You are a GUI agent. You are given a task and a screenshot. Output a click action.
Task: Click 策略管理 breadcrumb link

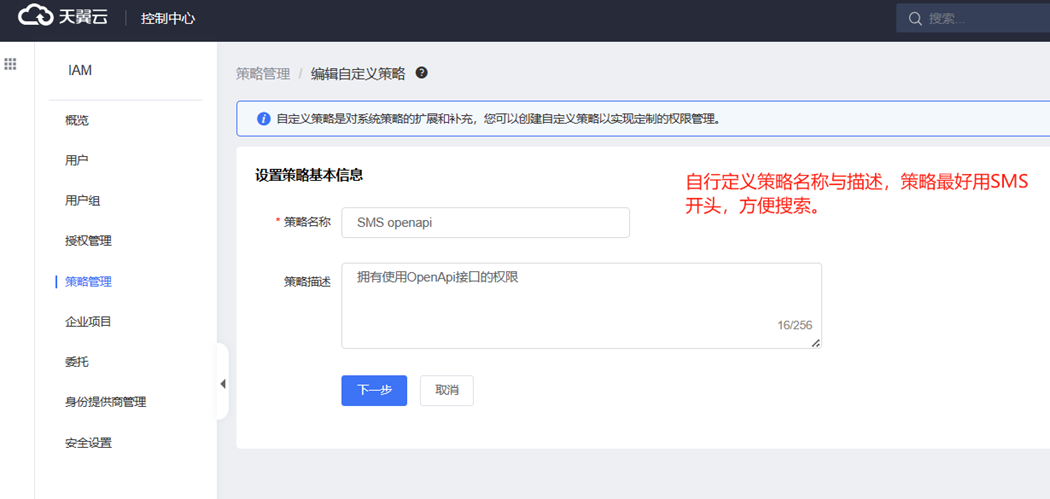tap(263, 74)
